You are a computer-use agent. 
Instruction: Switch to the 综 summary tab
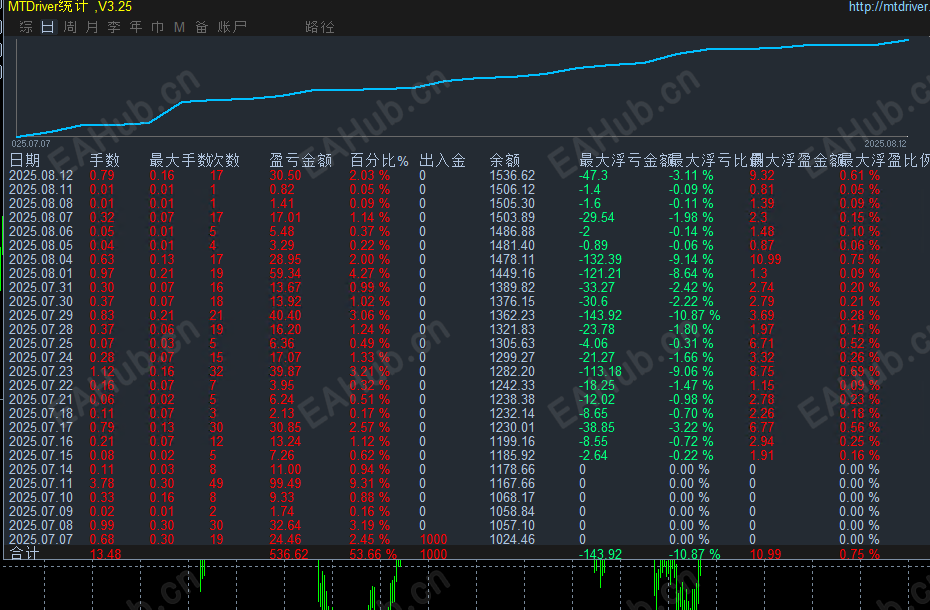26,27
